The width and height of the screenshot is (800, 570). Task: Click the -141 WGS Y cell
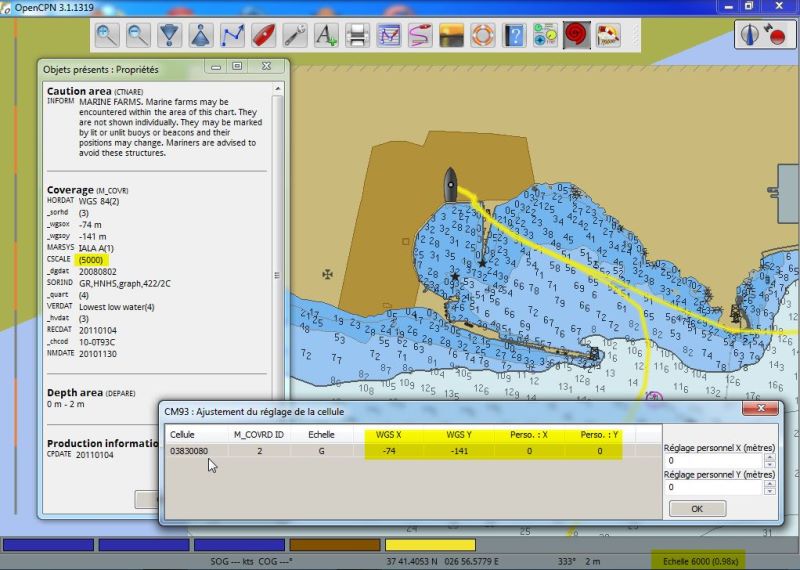pyautogui.click(x=459, y=451)
